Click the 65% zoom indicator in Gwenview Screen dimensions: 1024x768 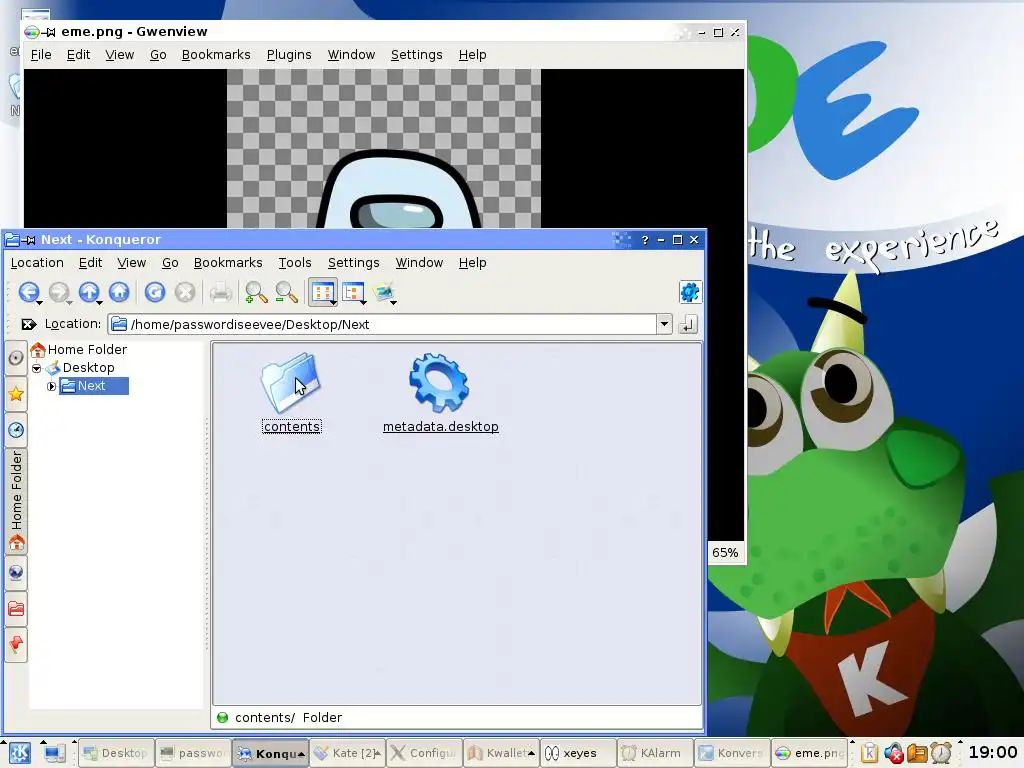(725, 552)
